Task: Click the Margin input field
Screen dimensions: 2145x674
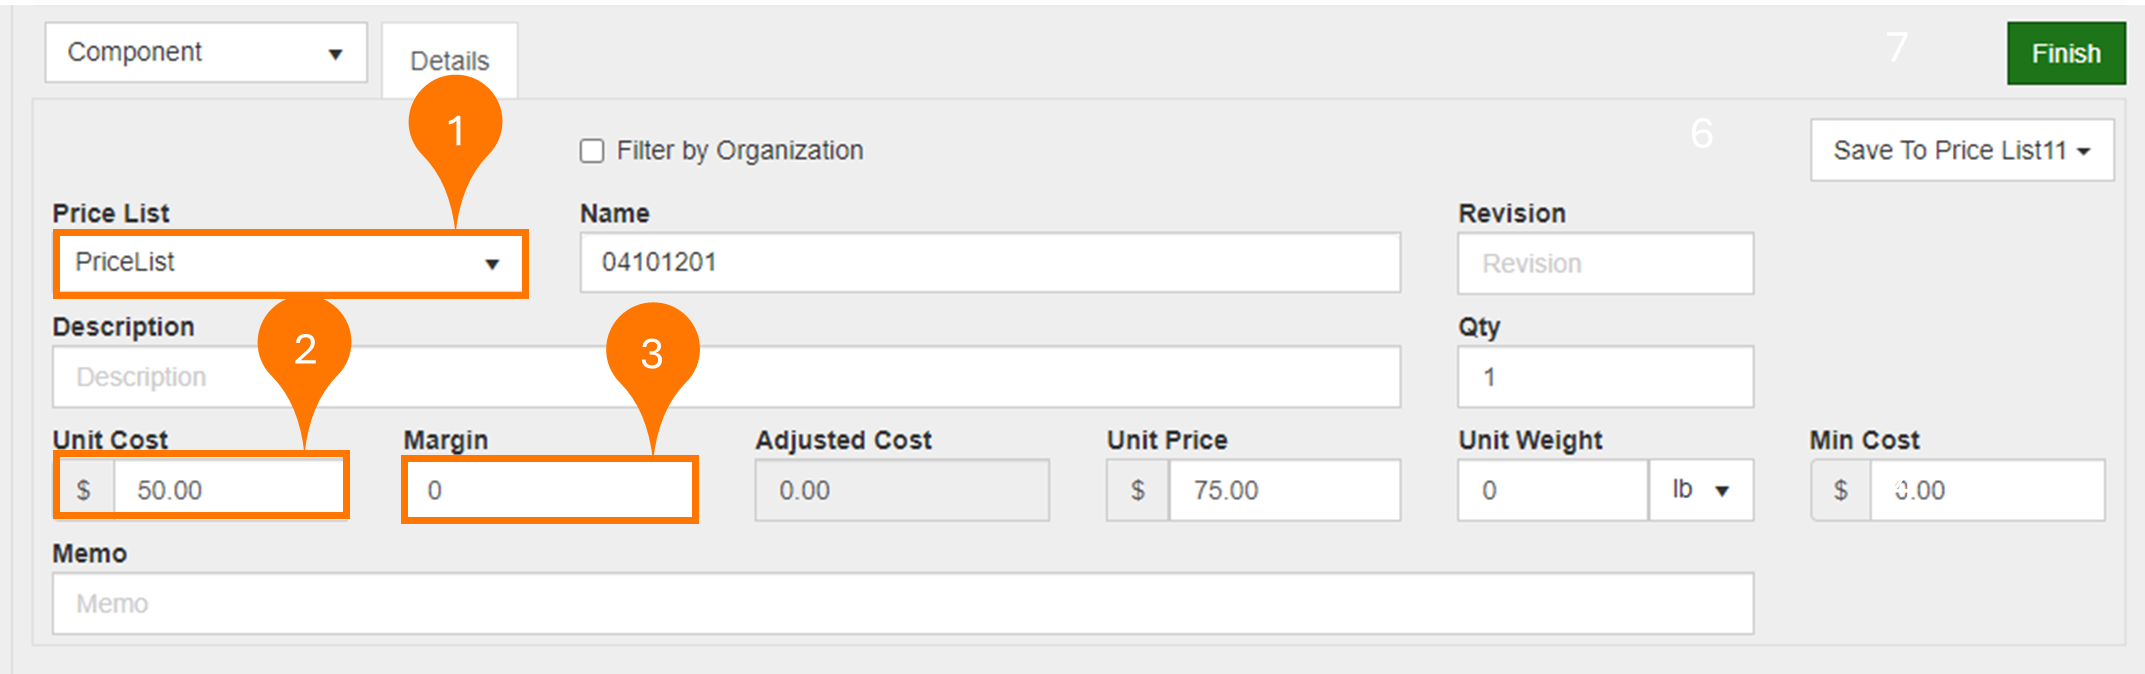Action: coord(549,490)
